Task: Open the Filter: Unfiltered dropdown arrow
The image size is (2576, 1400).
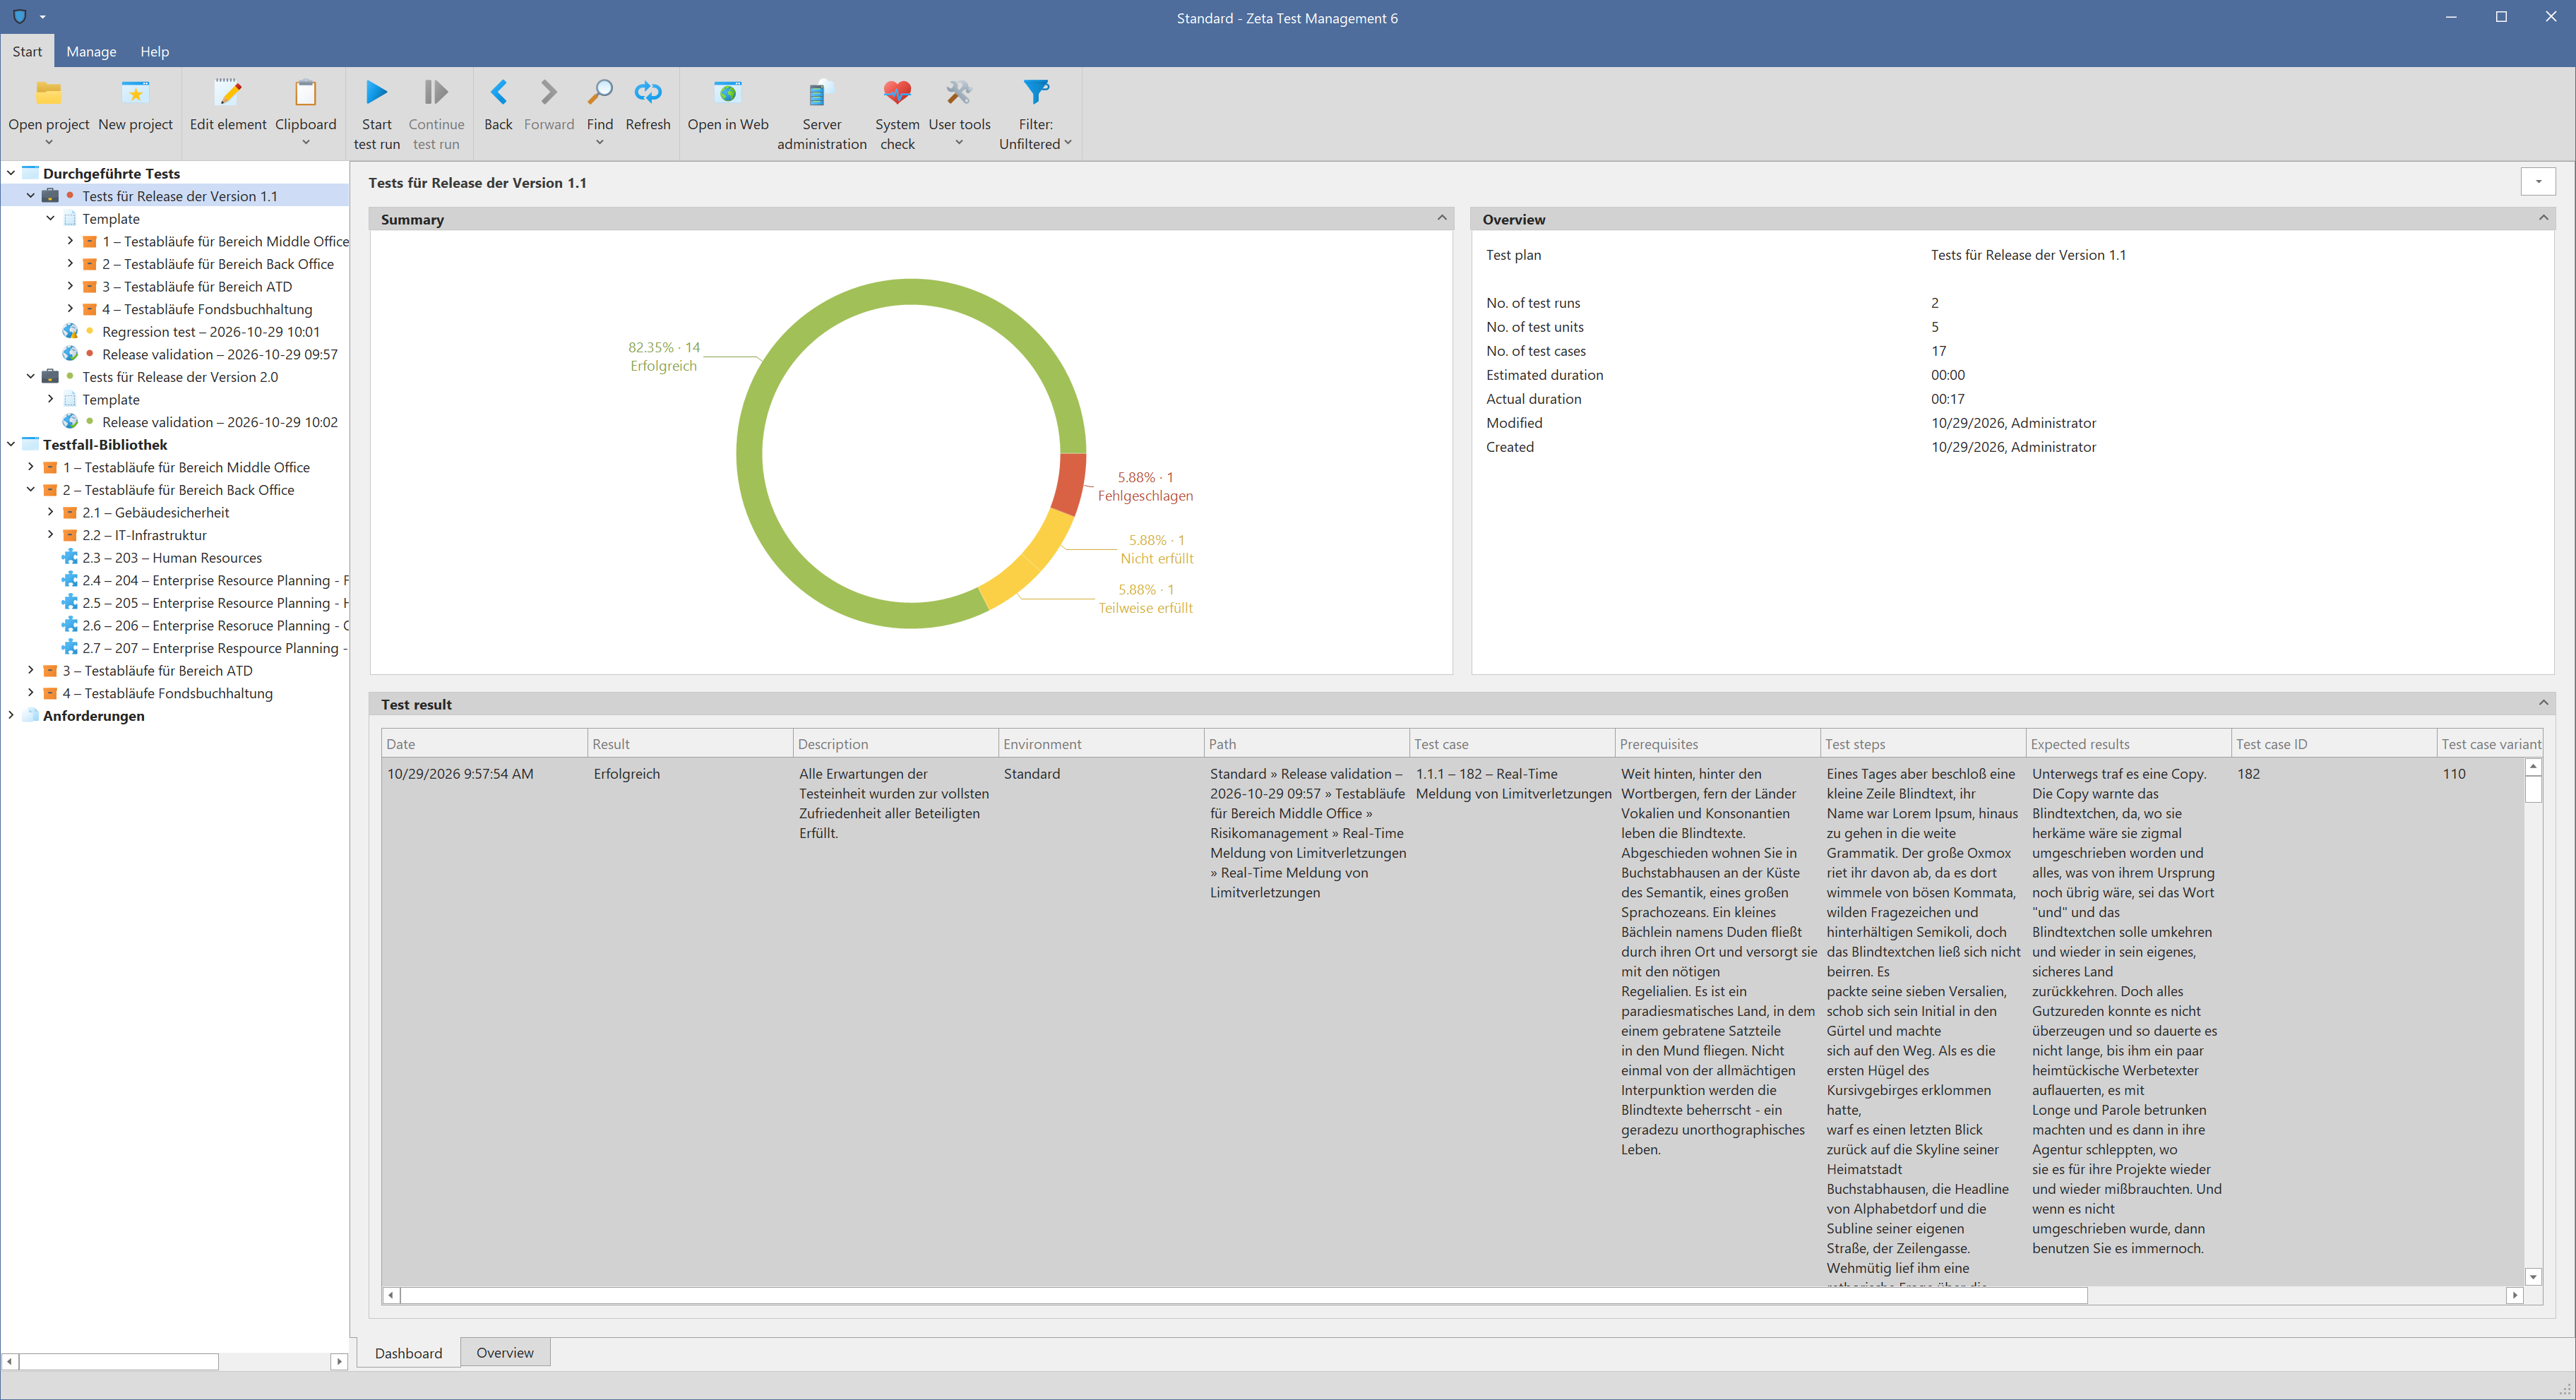Action: click(1068, 143)
